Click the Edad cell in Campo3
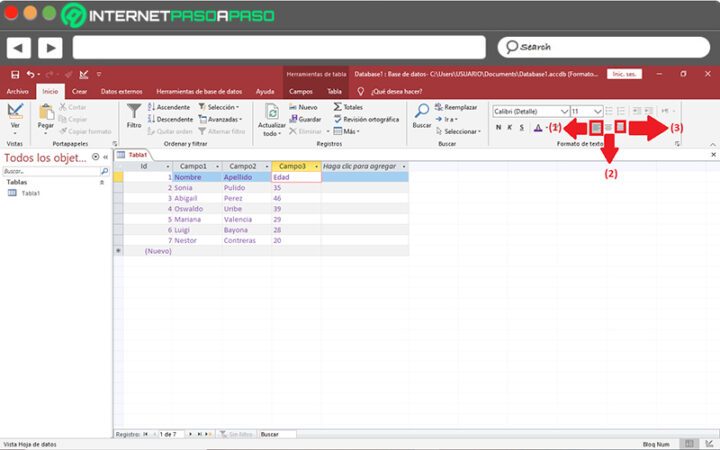 click(x=297, y=177)
